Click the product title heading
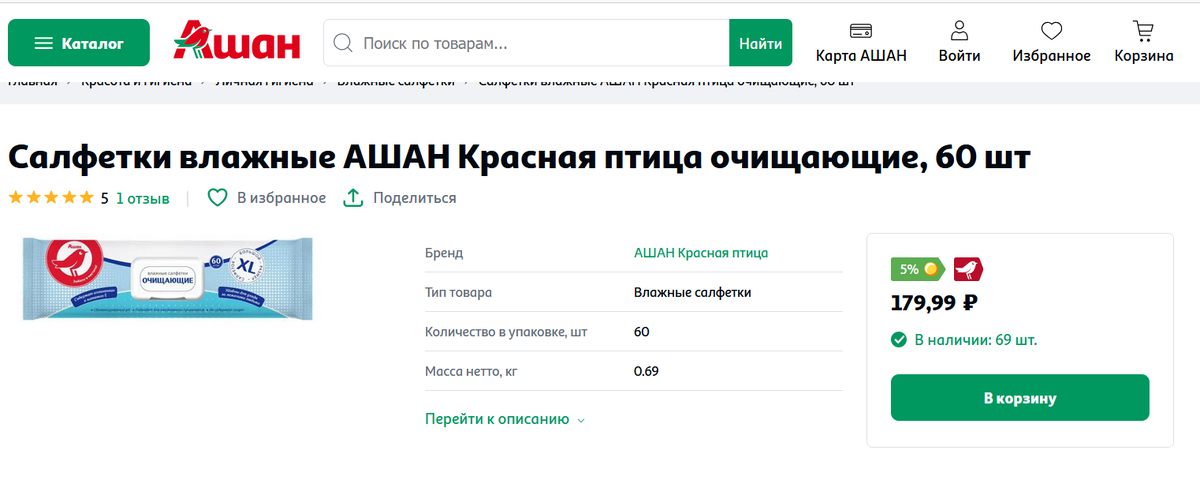 [519, 158]
